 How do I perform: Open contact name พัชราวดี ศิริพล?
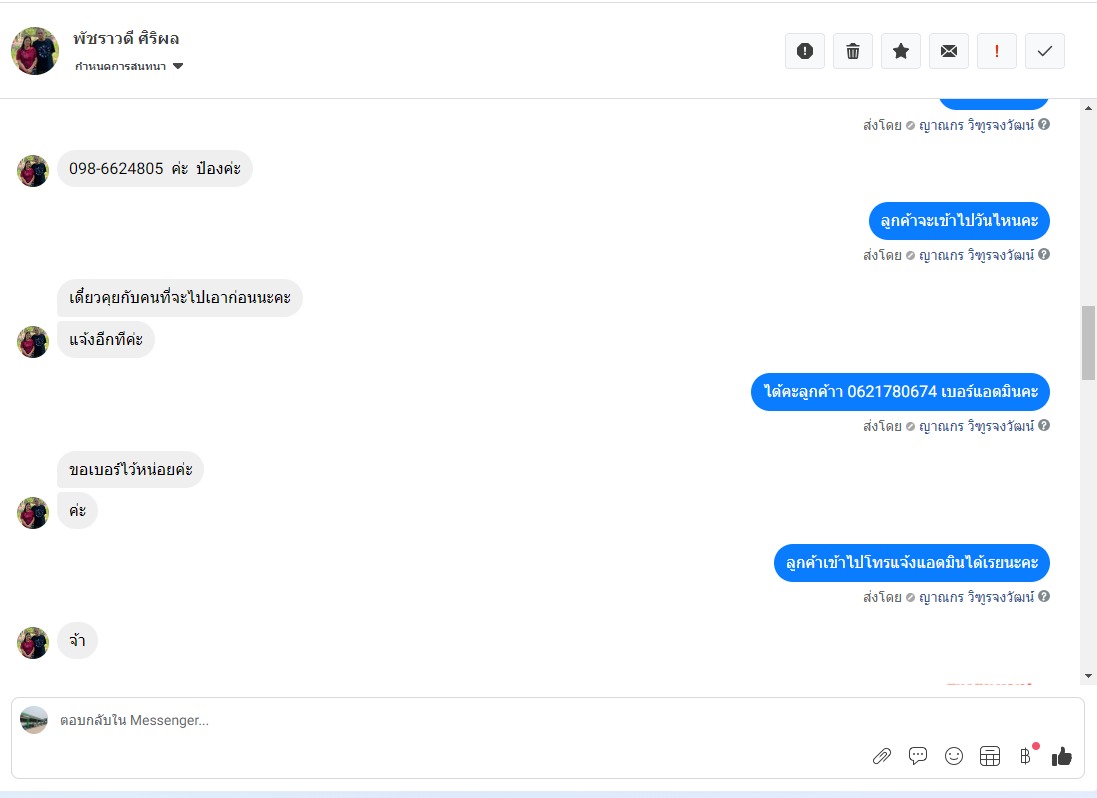coord(126,38)
